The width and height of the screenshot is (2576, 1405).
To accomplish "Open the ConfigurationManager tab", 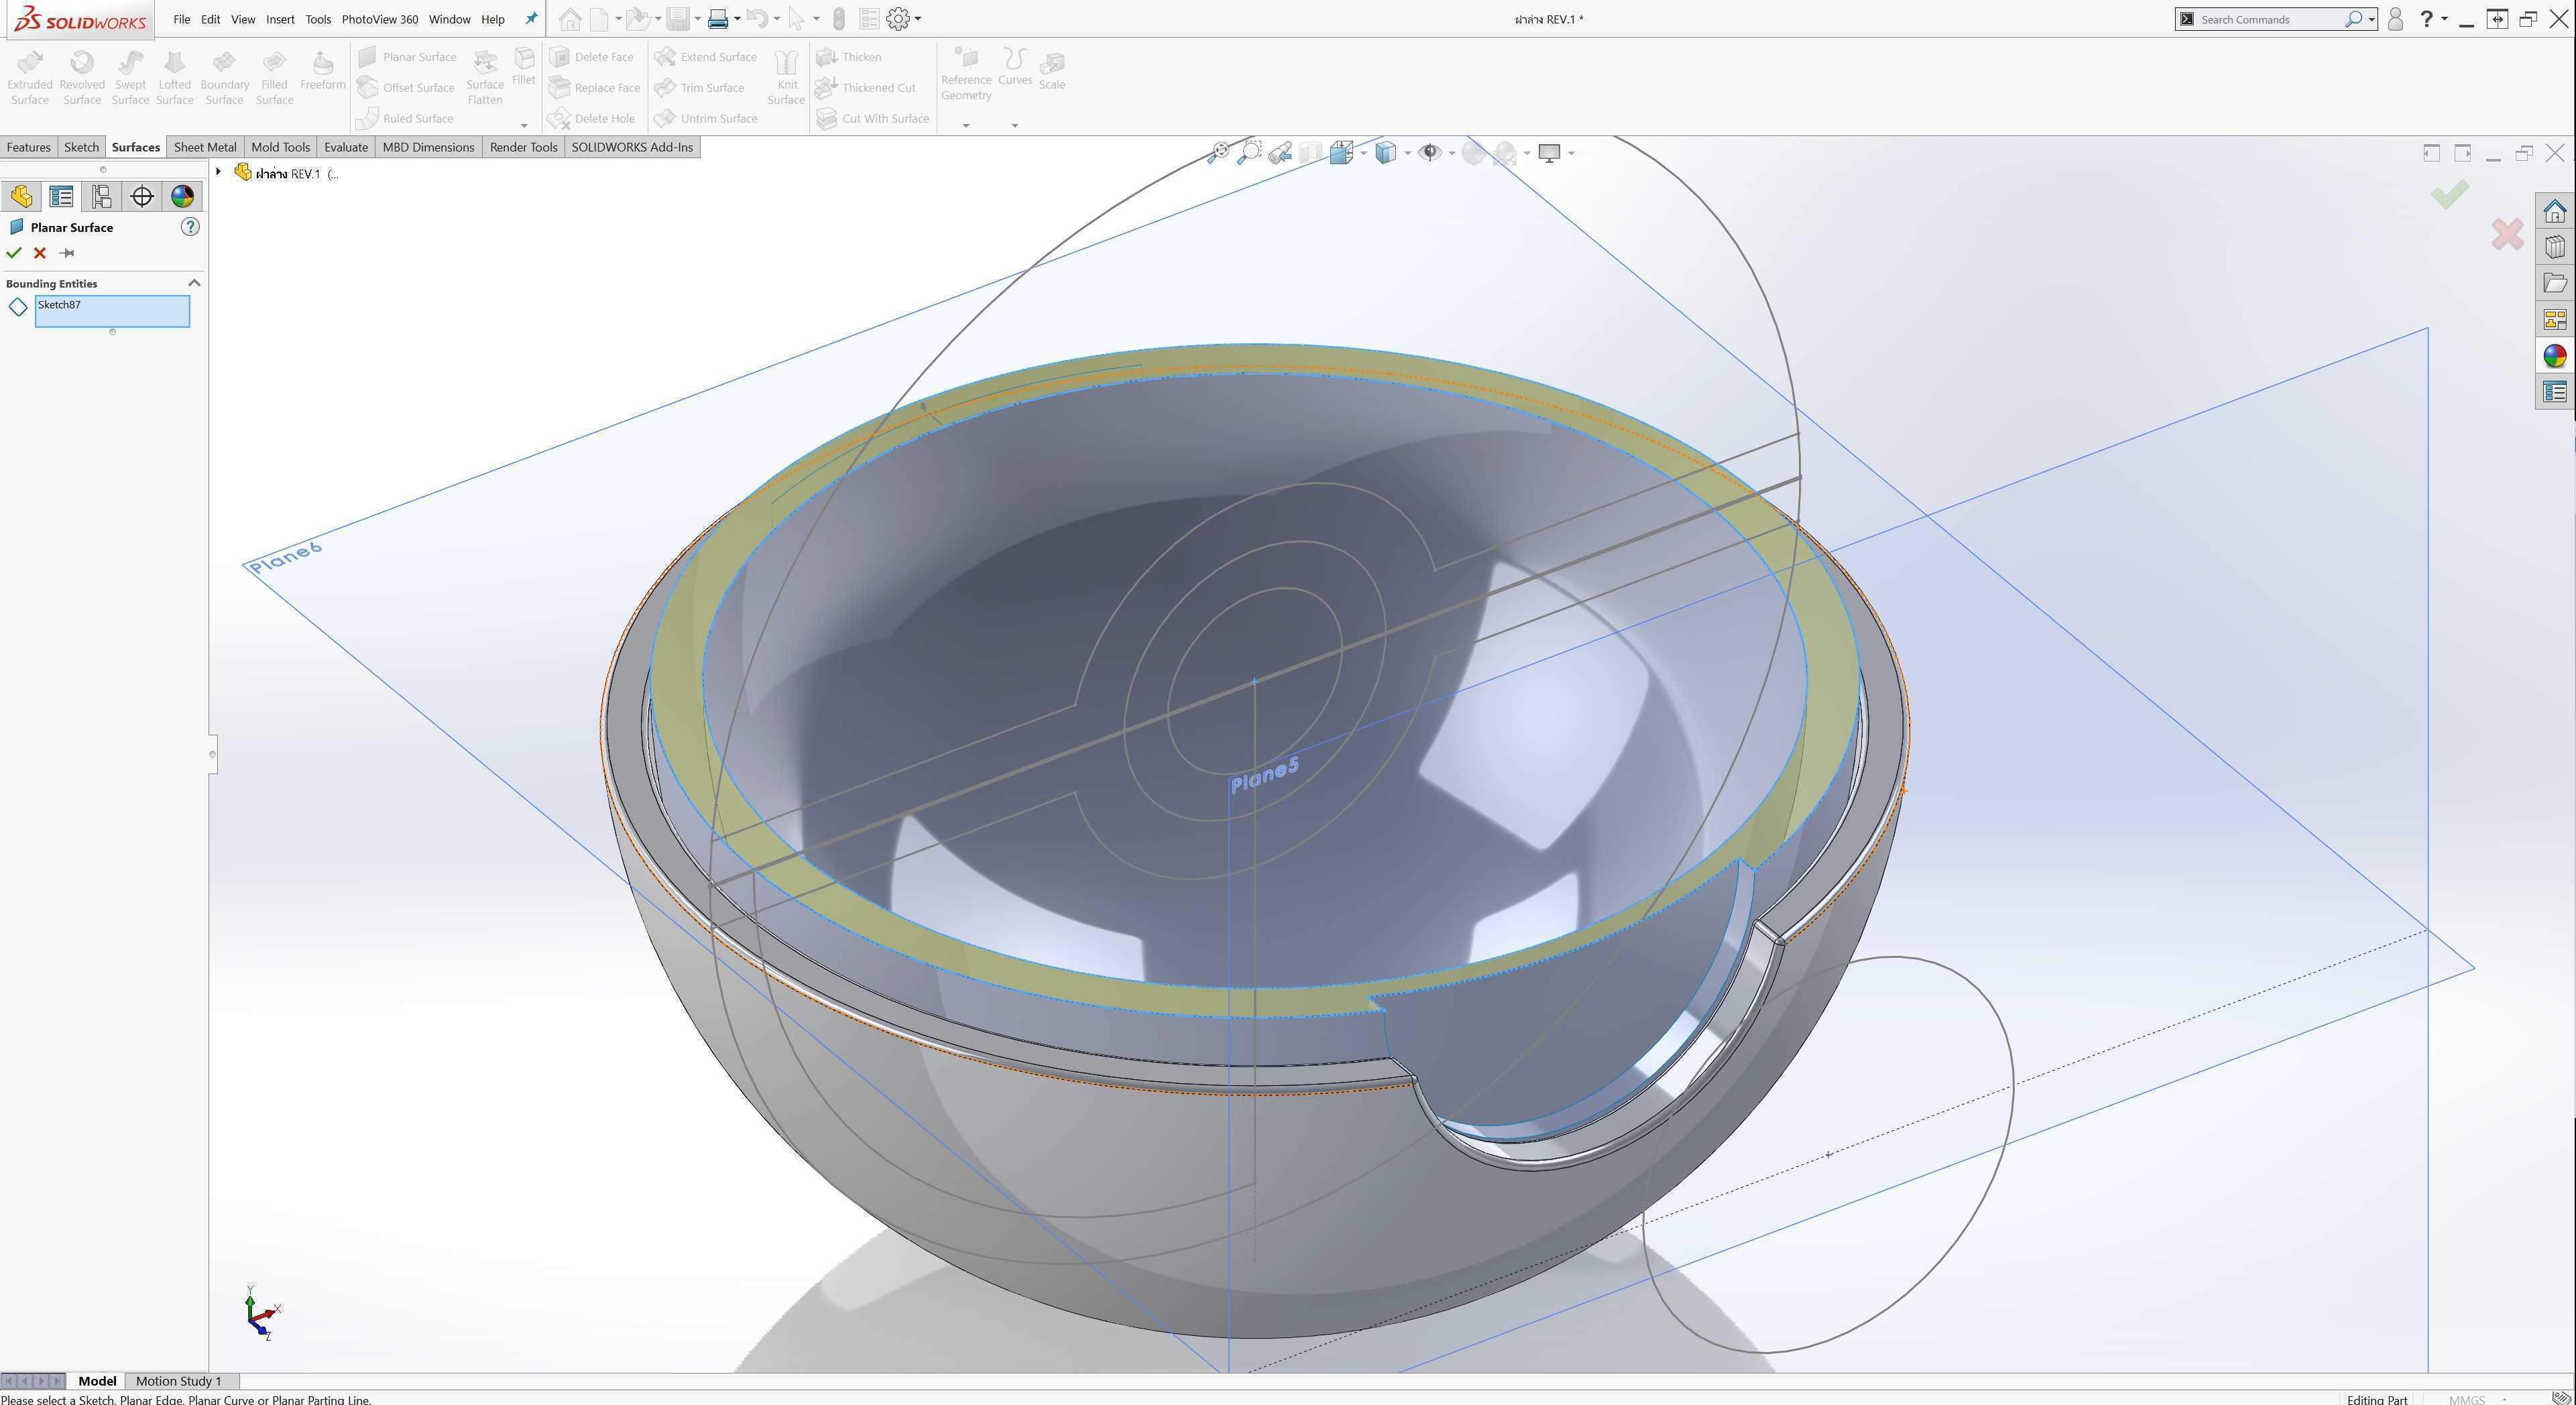I will coord(101,196).
